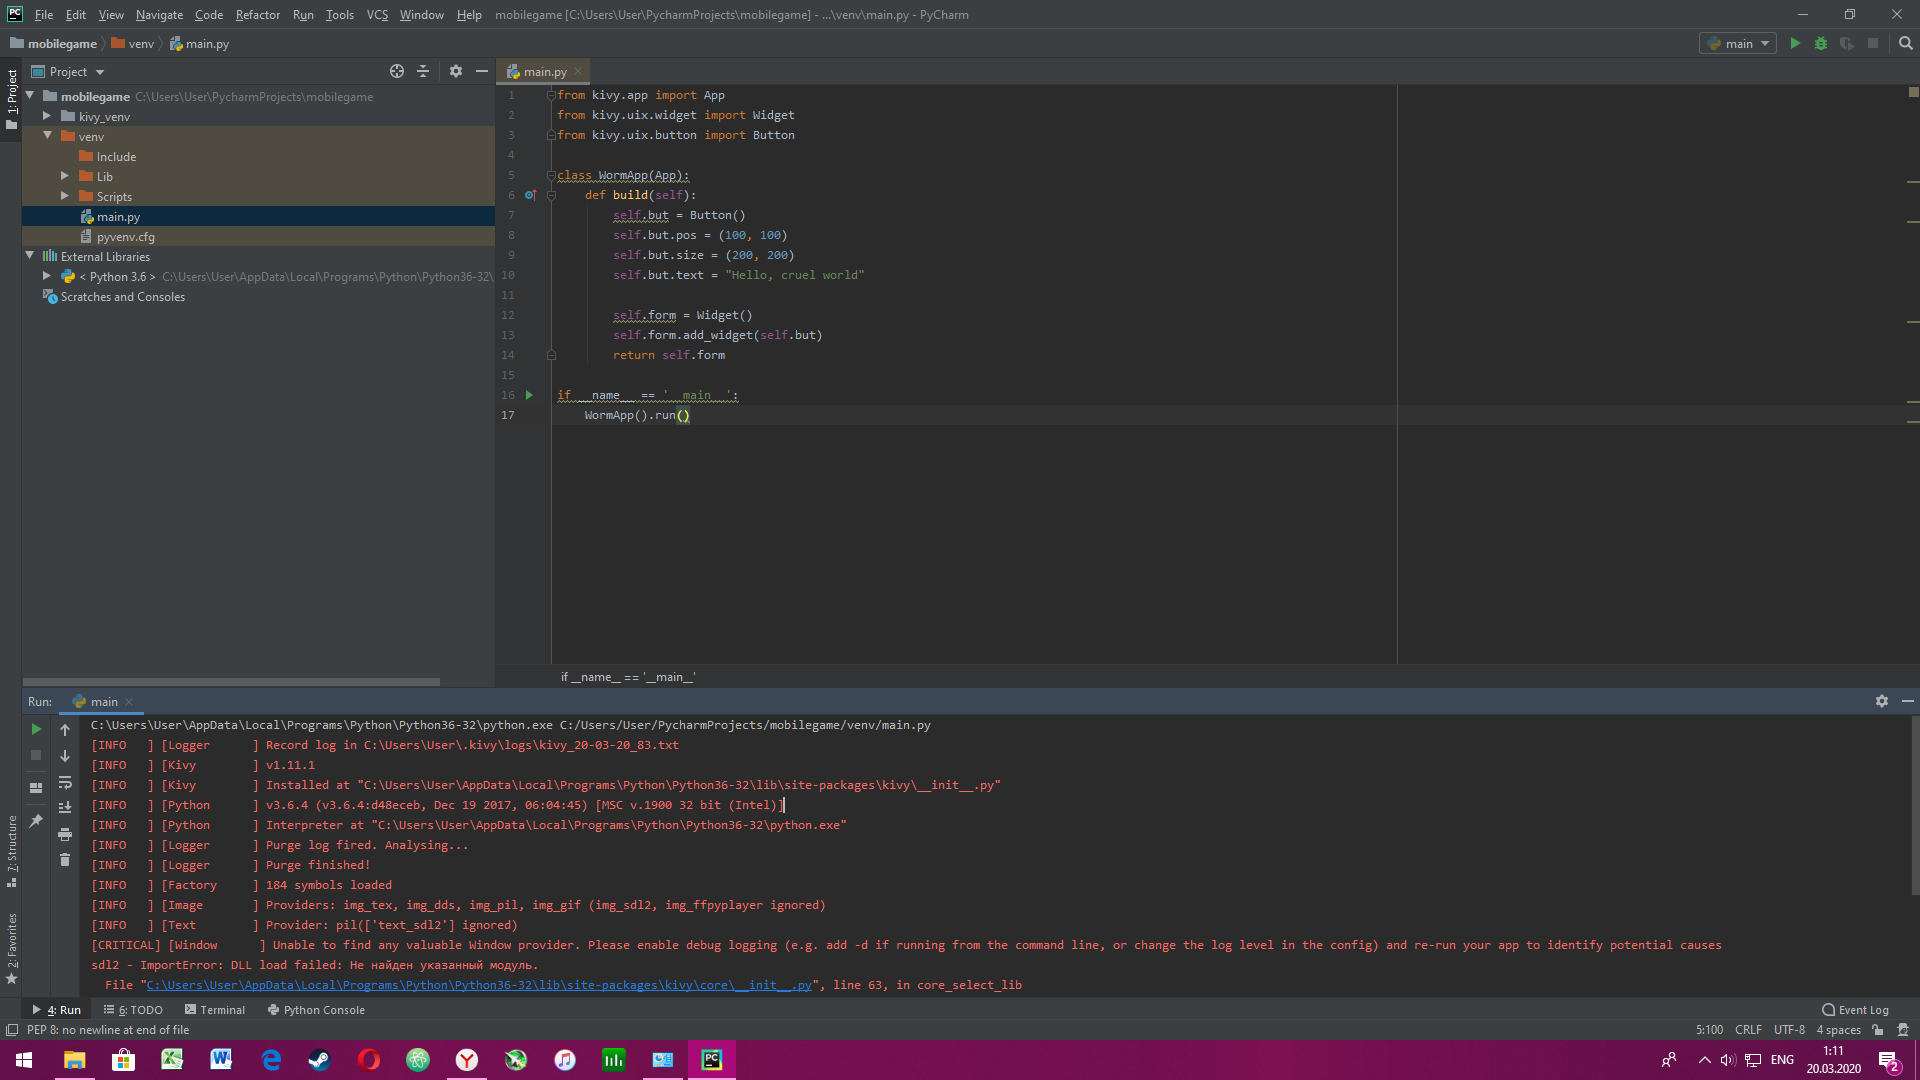Expand the Python 3.6 library node
The width and height of the screenshot is (1920, 1080).
click(47, 276)
